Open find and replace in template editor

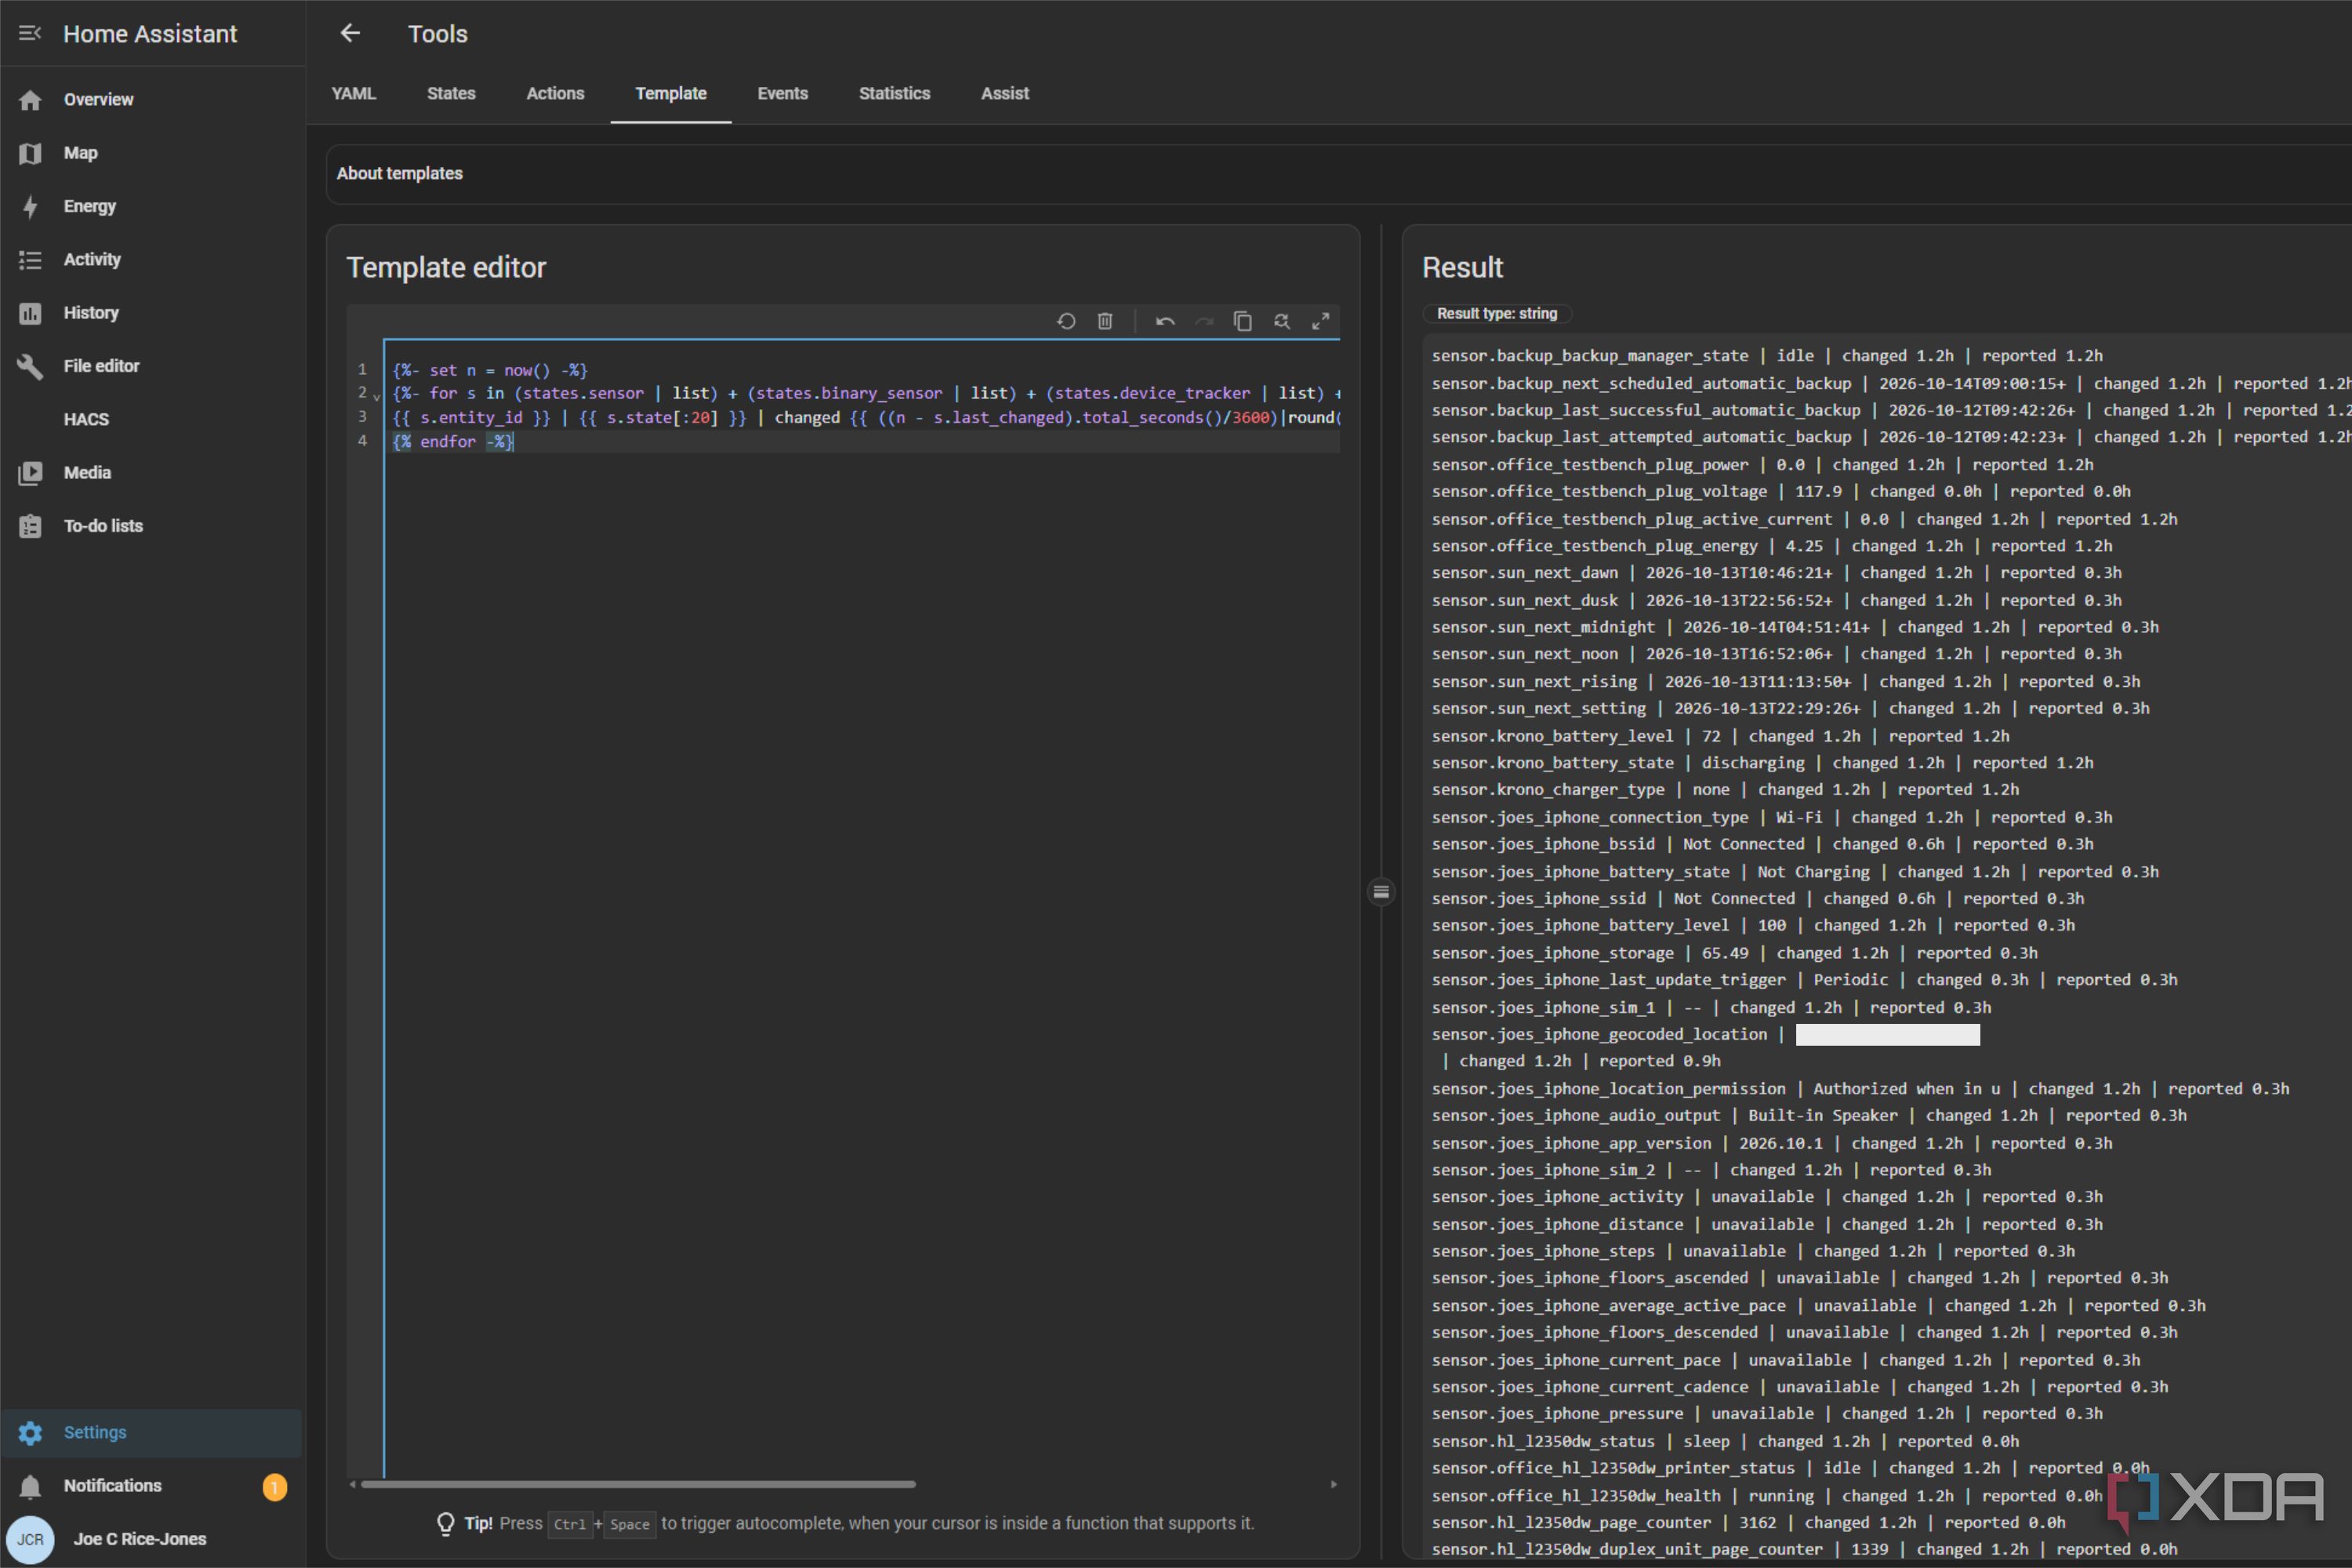point(1282,321)
